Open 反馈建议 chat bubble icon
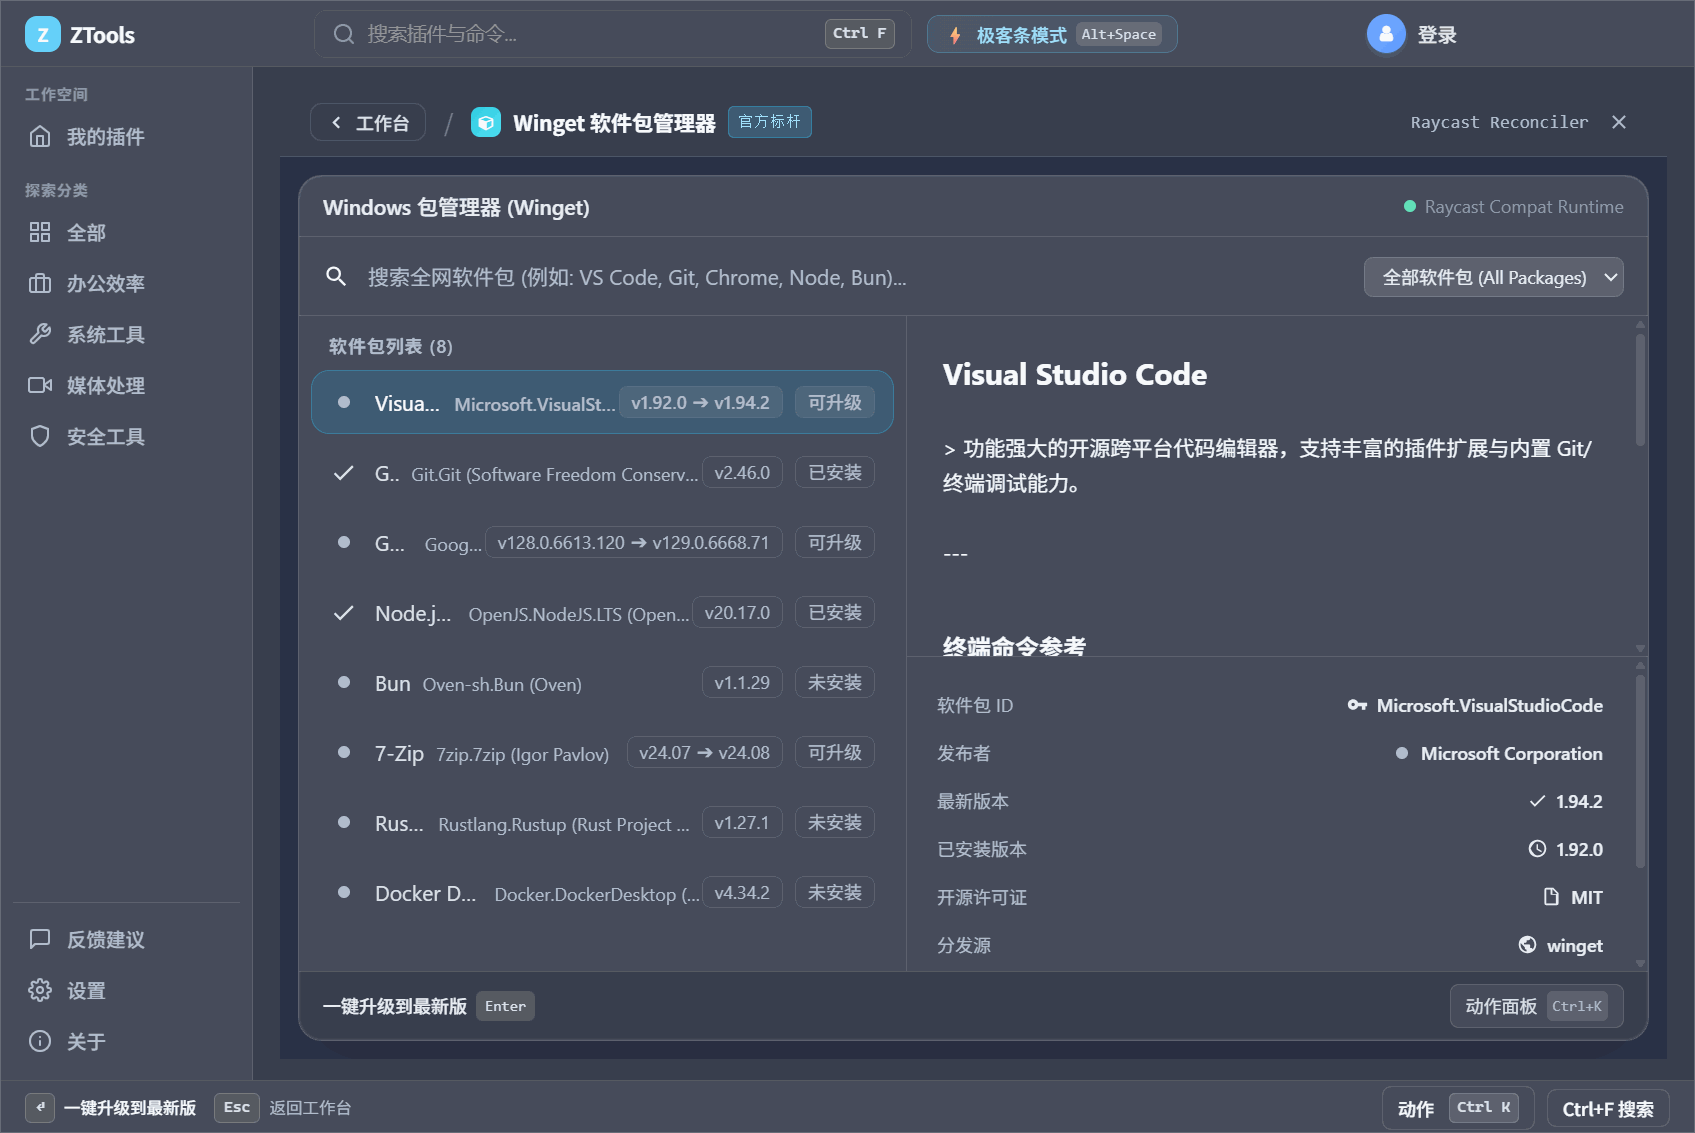Image resolution: width=1695 pixels, height=1133 pixels. (40, 940)
